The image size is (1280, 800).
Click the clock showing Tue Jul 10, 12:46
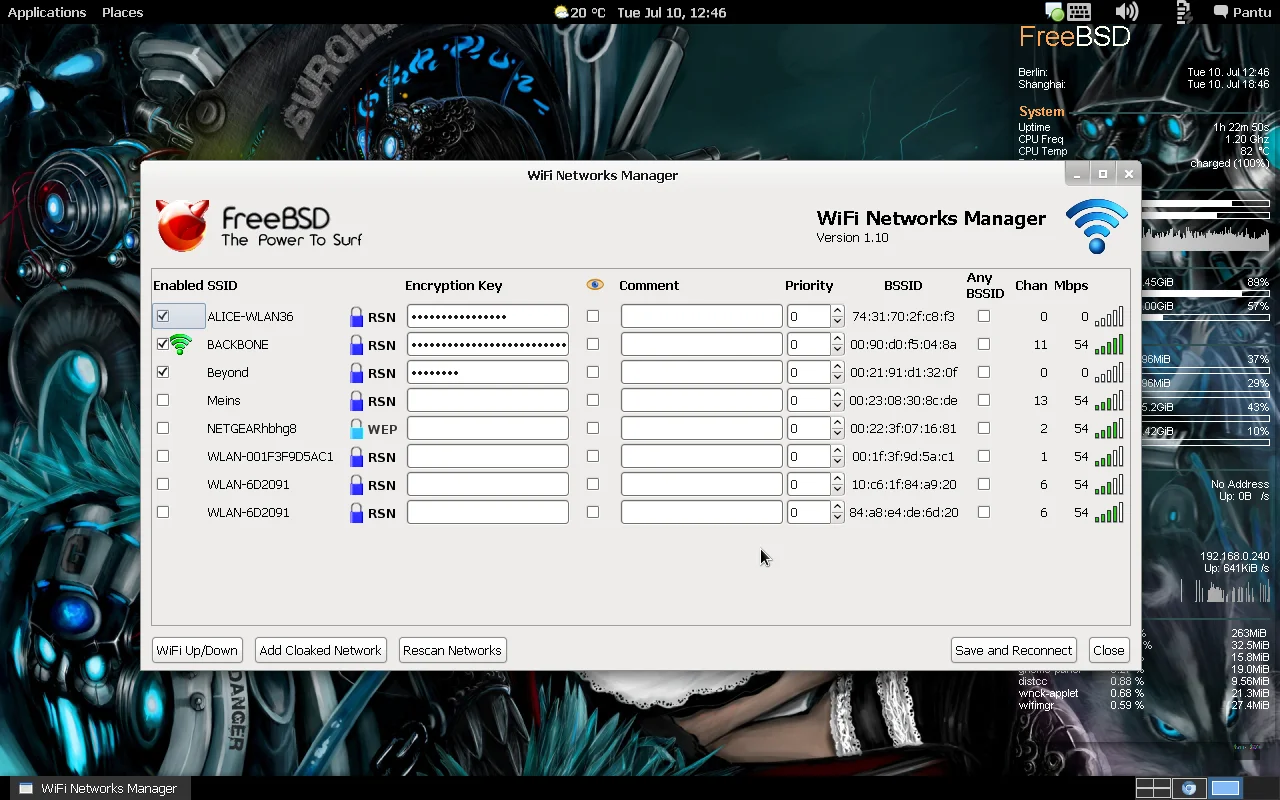pyautogui.click(x=671, y=12)
